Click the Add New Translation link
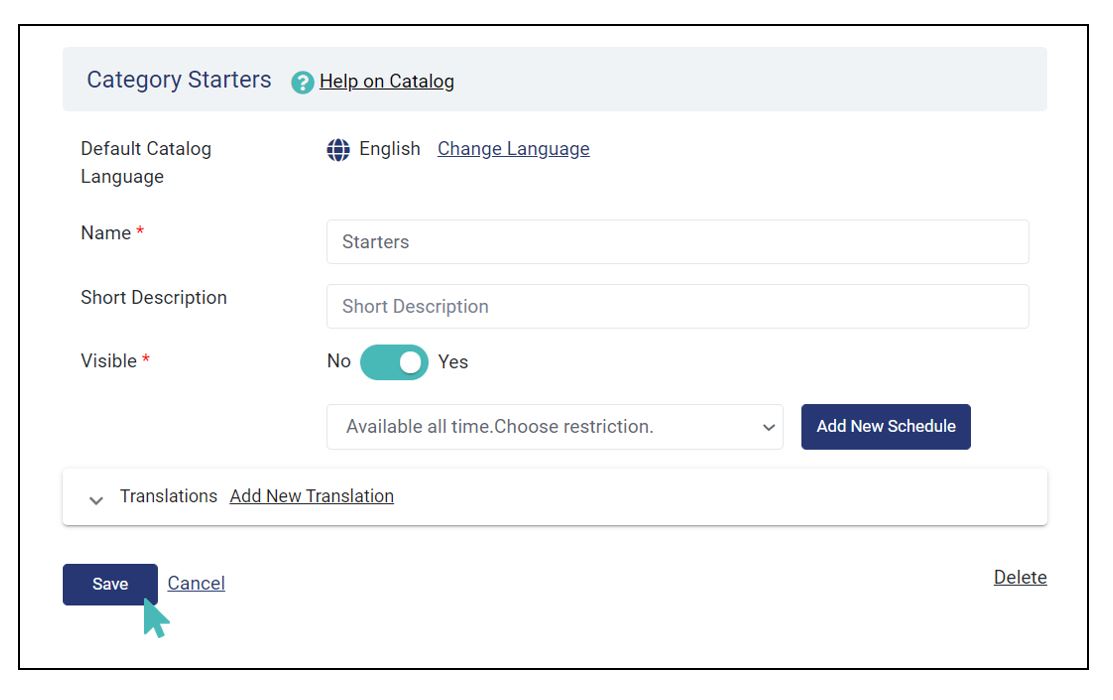The width and height of the screenshot is (1113, 700). 312,496
